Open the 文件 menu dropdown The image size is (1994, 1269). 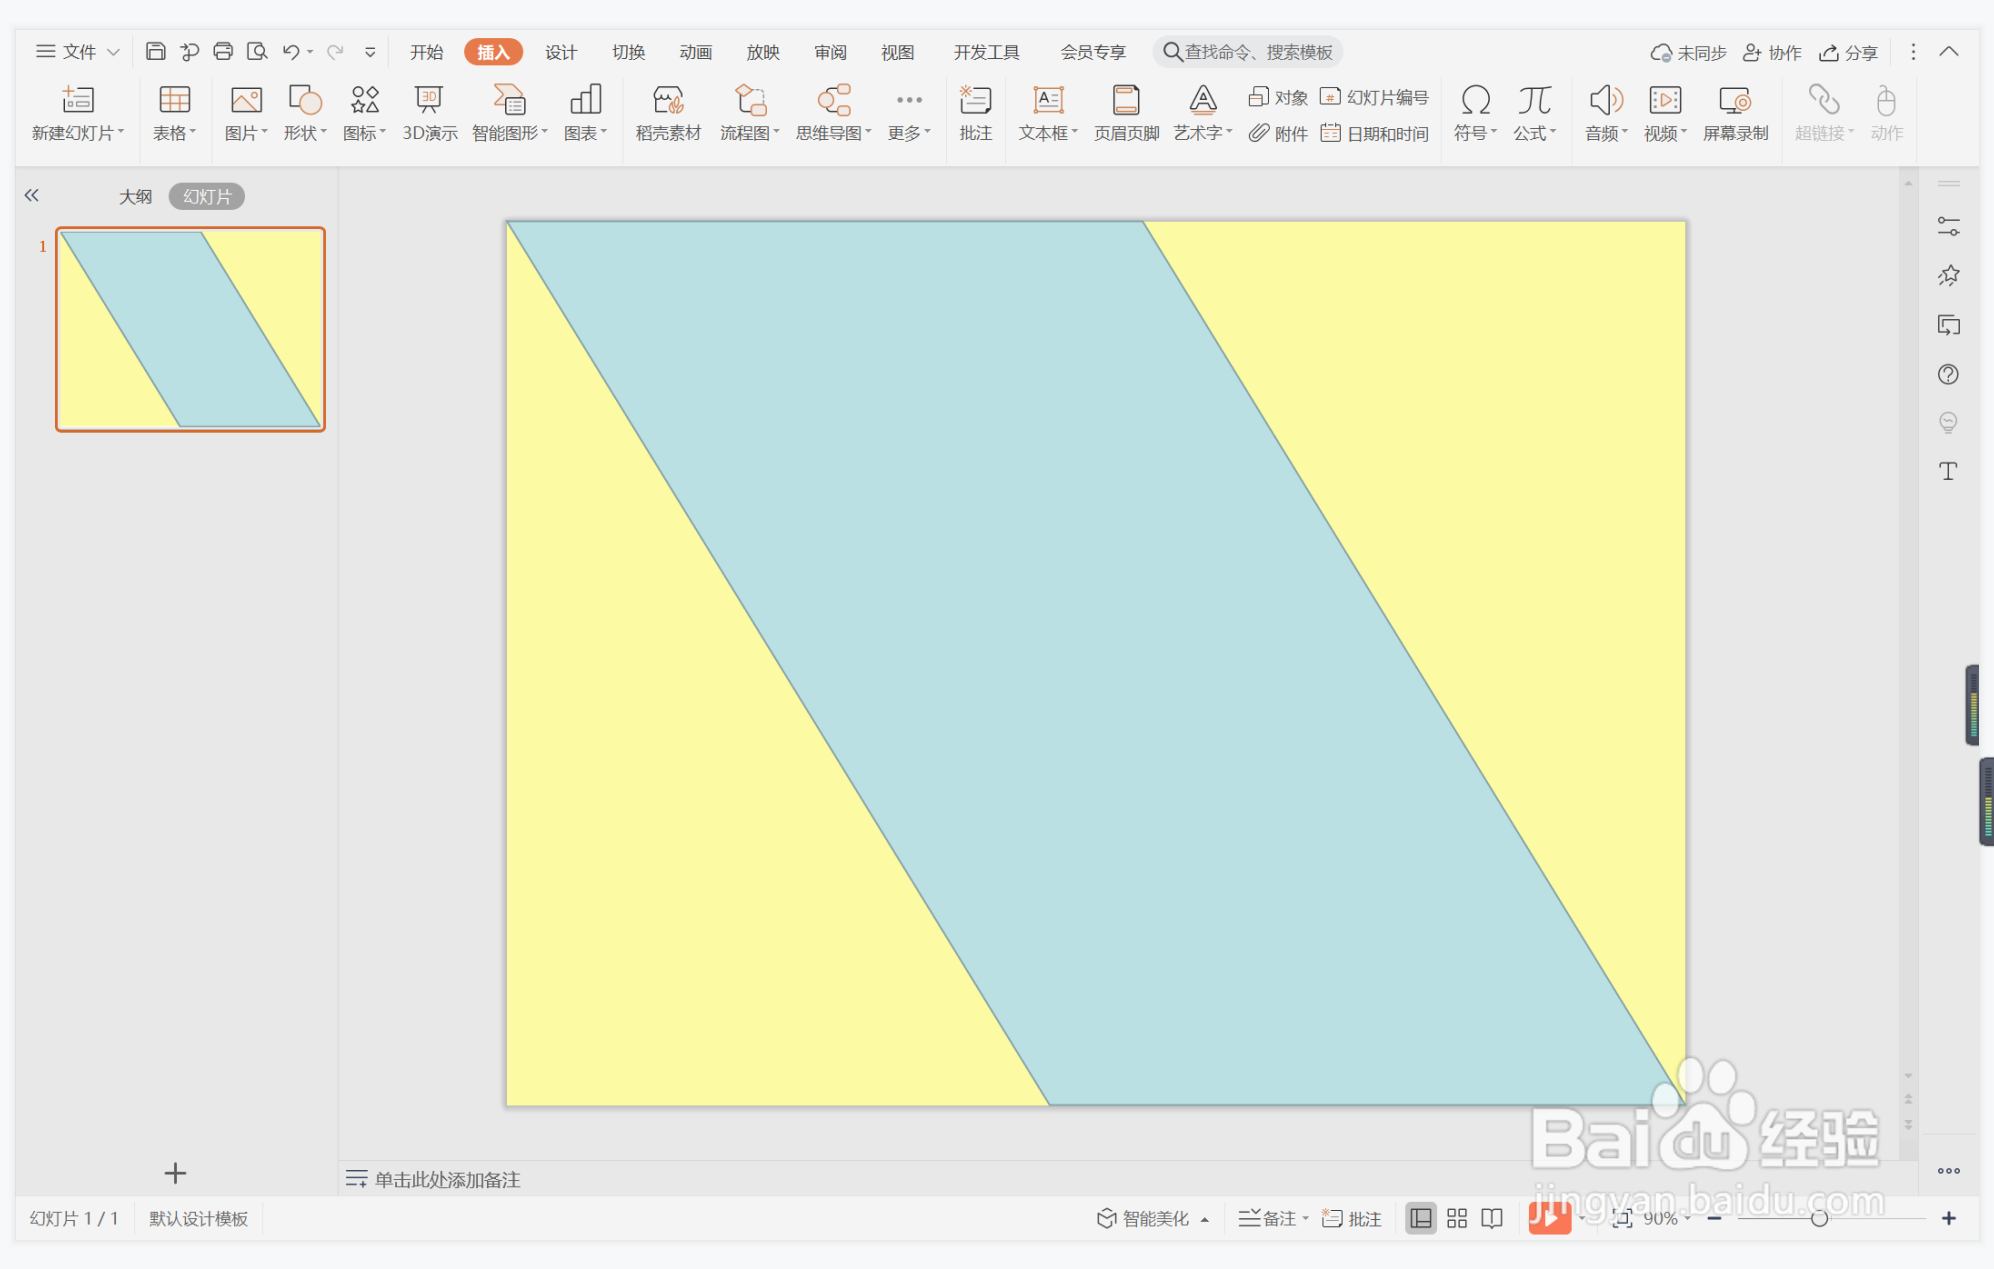[78, 51]
